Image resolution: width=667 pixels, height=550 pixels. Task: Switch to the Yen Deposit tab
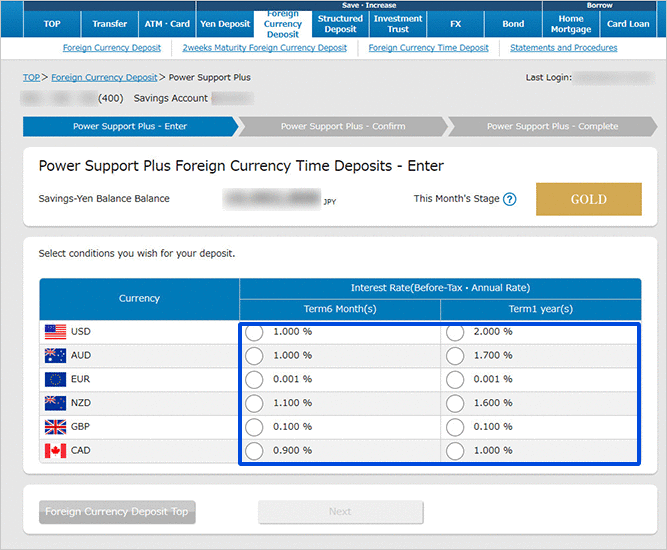[225, 24]
